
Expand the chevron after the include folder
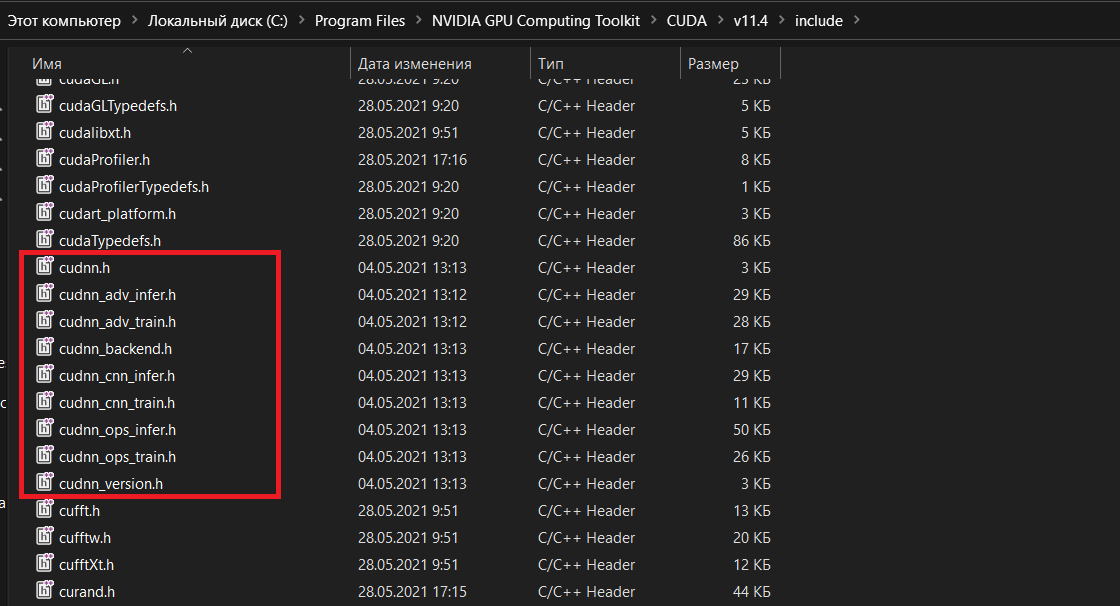coord(859,21)
